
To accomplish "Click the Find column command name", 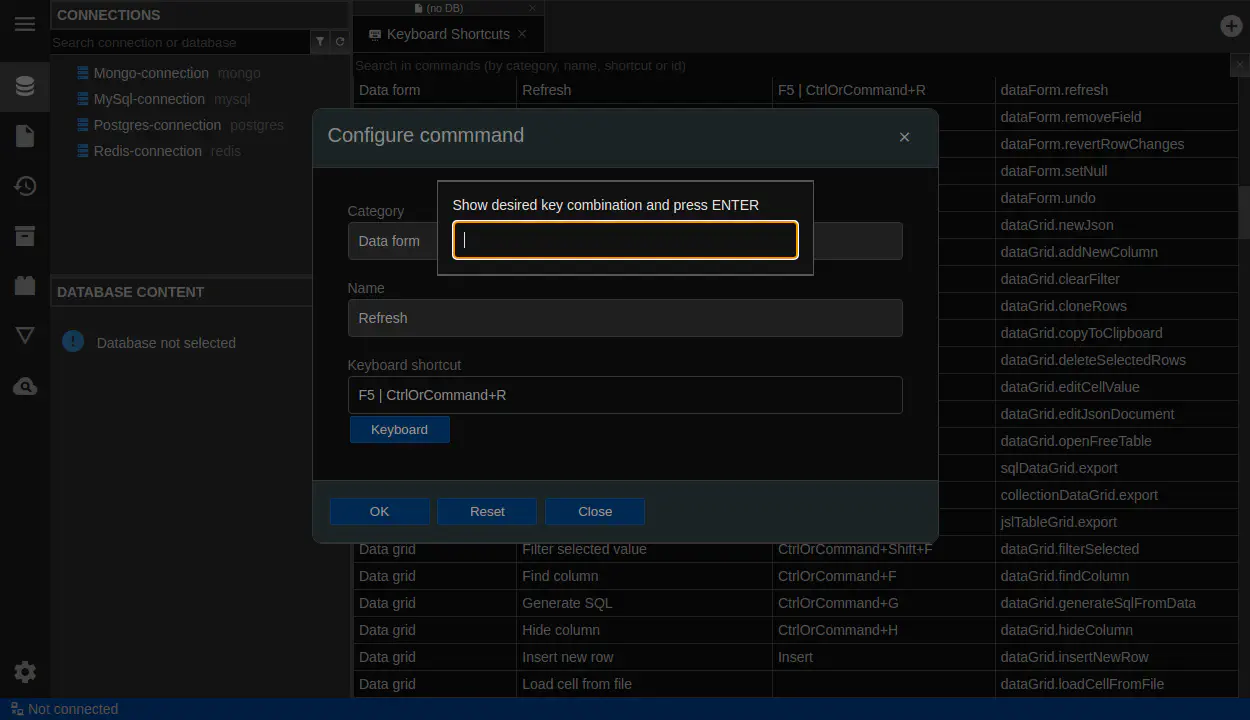I will (x=560, y=576).
